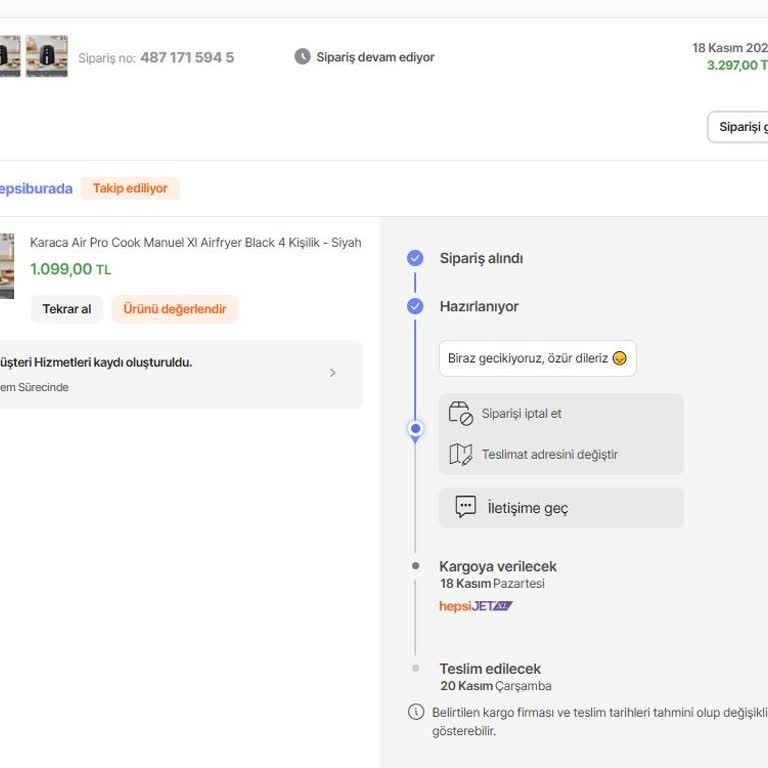
Task: Select Teslimat adresini değiştir option
Action: (x=561, y=454)
